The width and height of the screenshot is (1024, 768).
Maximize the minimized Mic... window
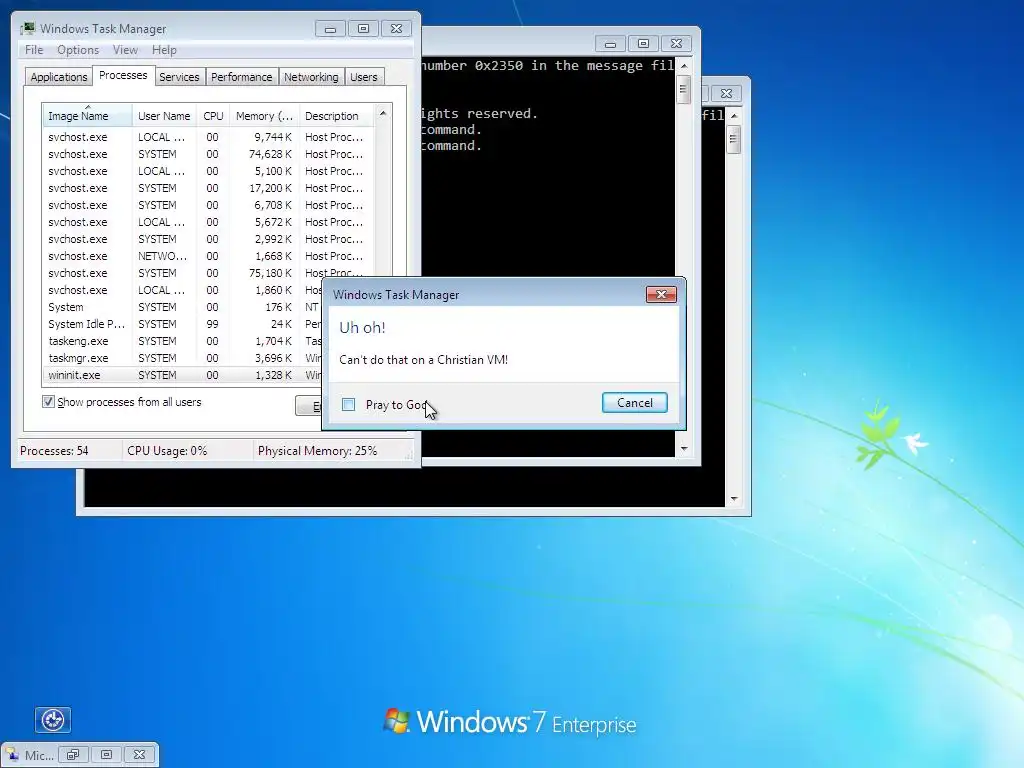coord(106,754)
